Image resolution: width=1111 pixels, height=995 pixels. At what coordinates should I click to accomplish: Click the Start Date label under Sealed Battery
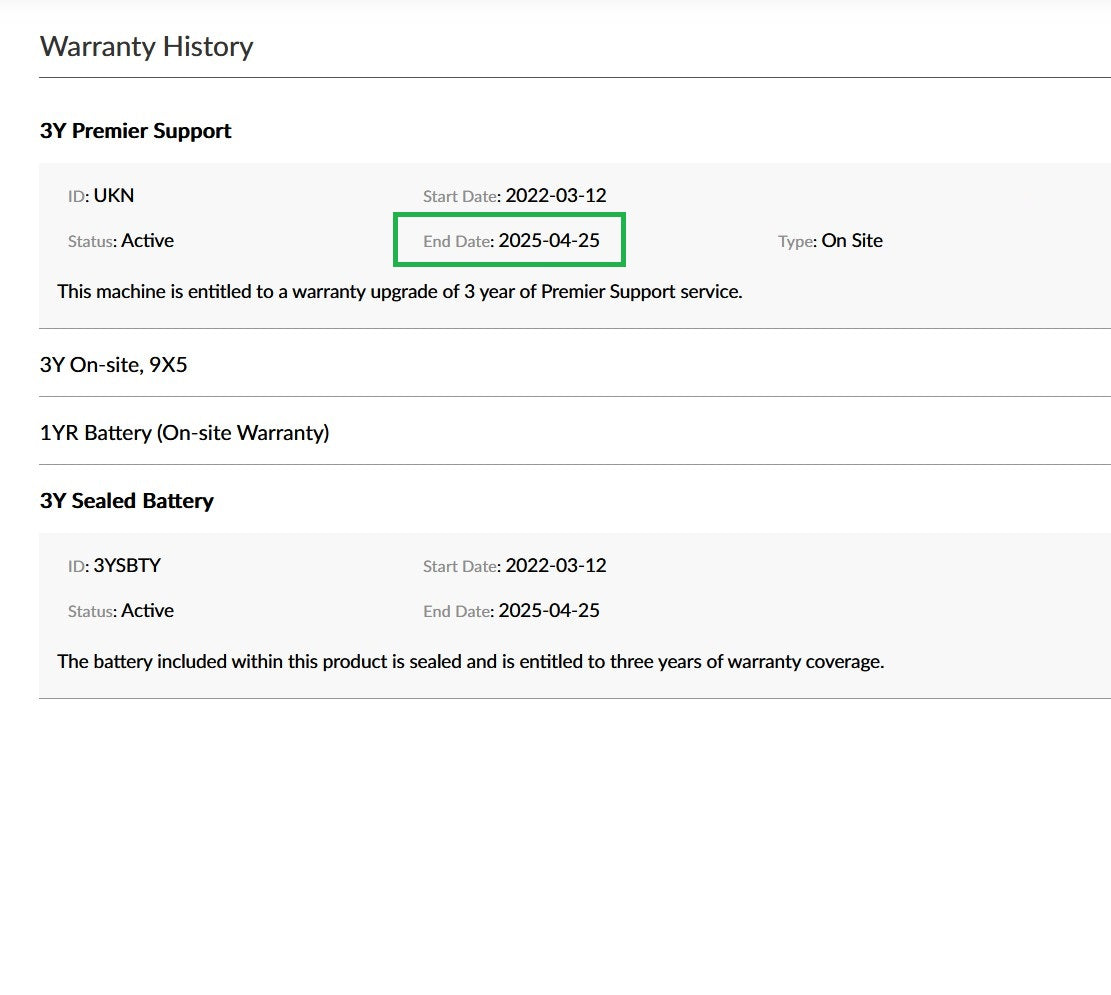pyautogui.click(x=459, y=566)
